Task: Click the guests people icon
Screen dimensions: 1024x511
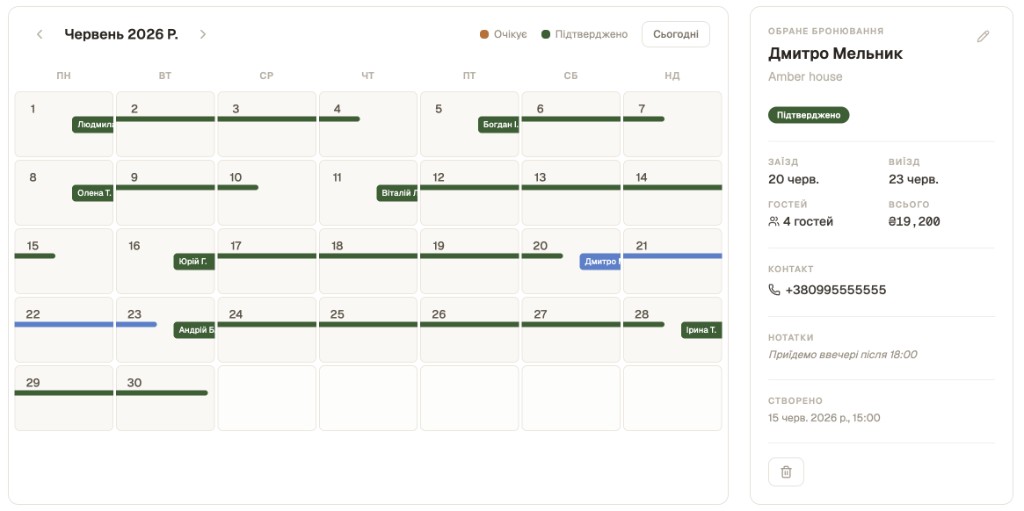Action: [x=774, y=222]
